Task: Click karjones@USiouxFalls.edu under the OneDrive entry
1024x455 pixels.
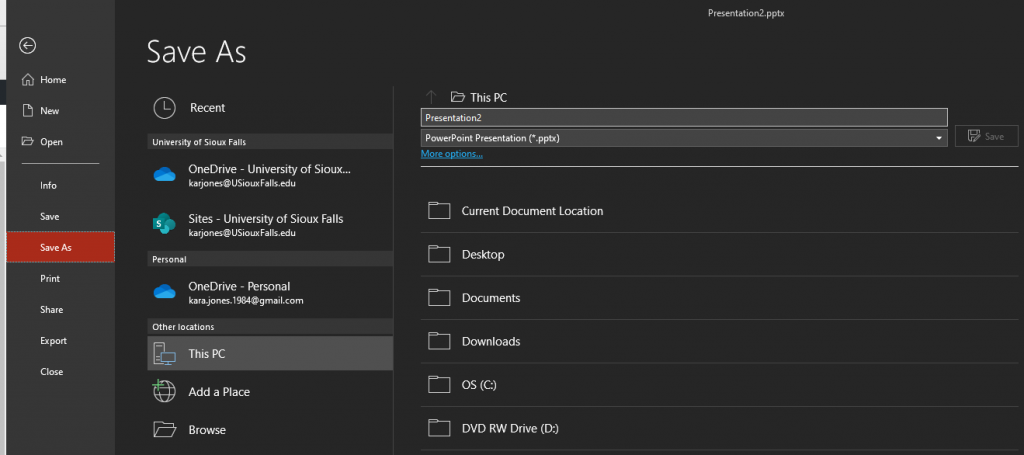Action: (x=242, y=183)
